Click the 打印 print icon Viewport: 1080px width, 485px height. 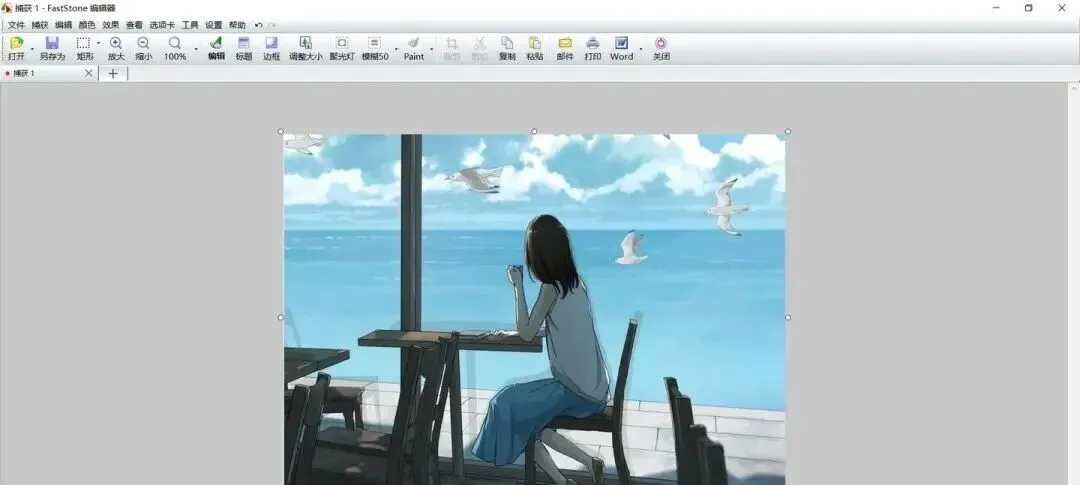click(x=592, y=48)
